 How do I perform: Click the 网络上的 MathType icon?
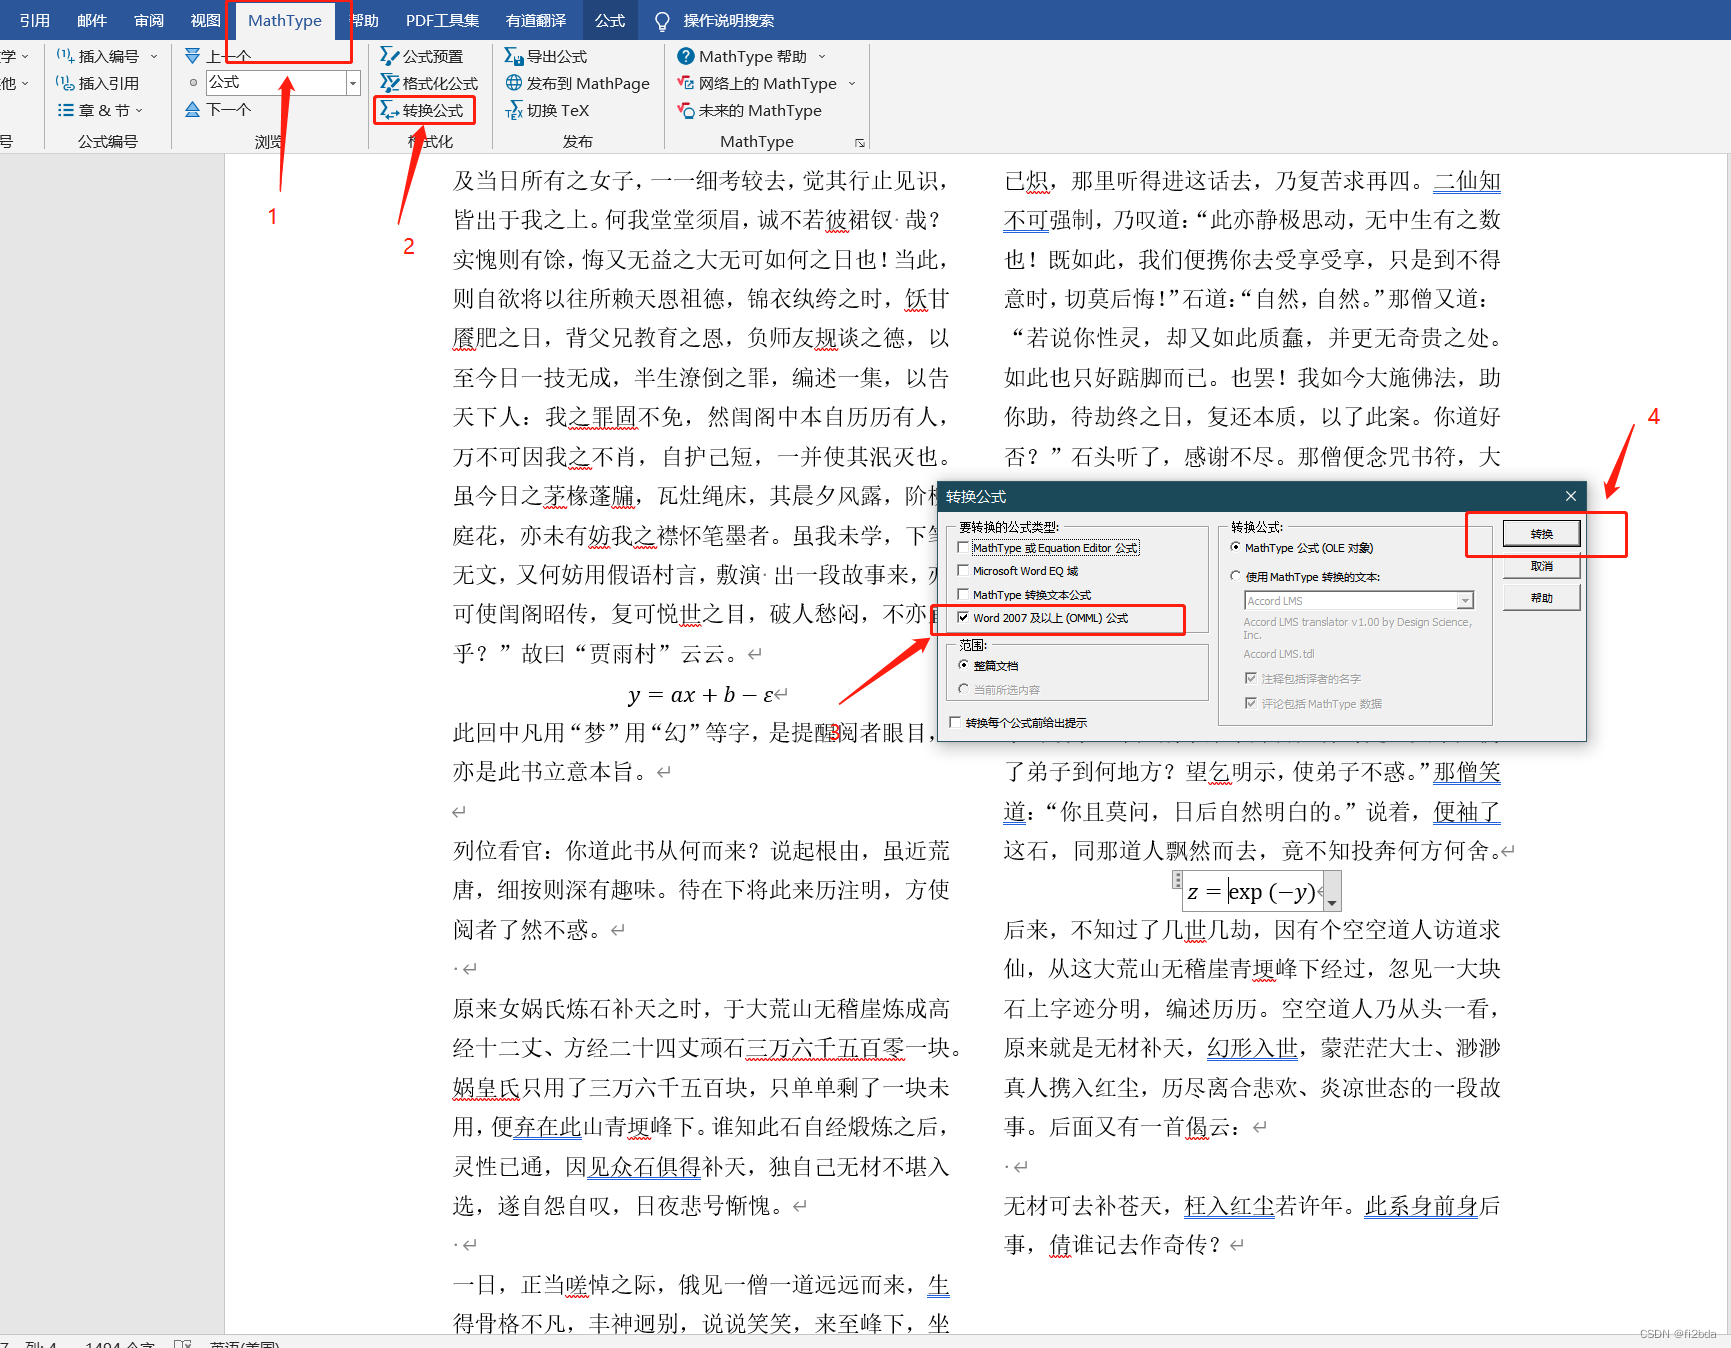(x=686, y=83)
